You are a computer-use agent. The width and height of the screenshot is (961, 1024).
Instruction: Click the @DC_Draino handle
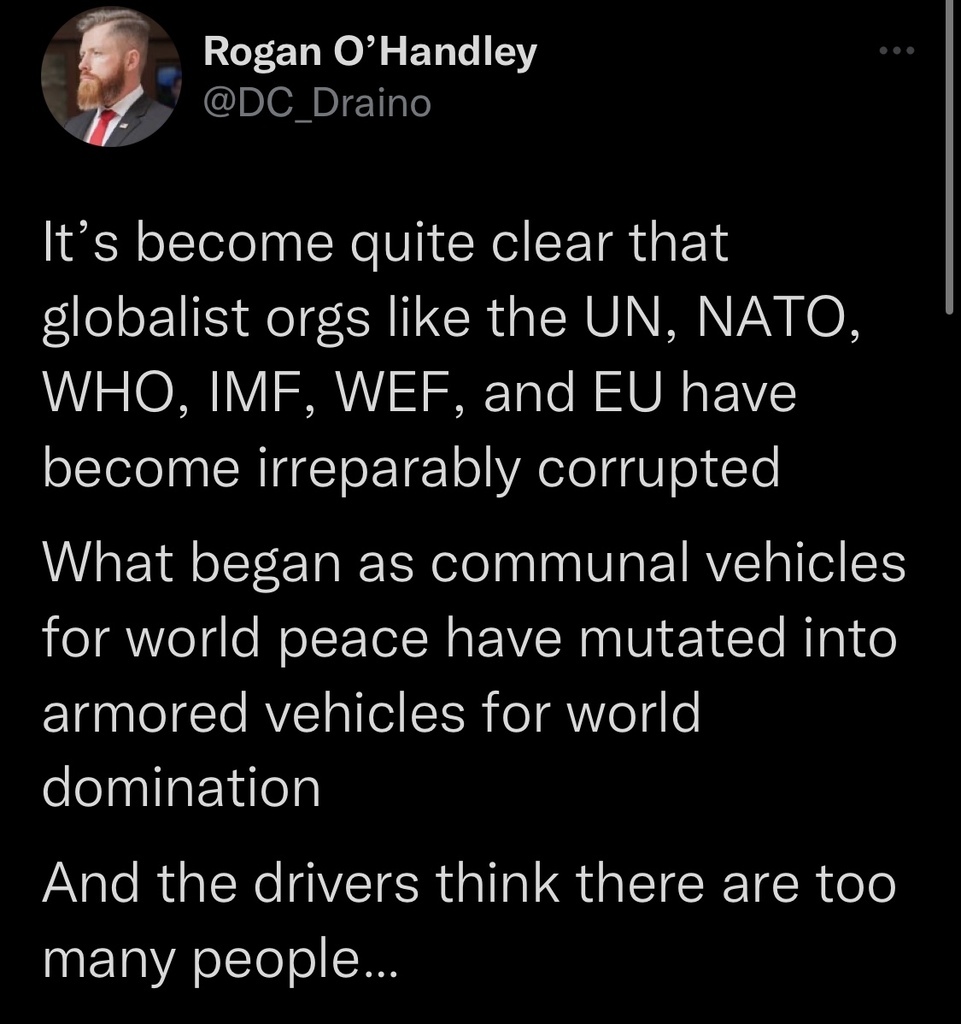(317, 101)
